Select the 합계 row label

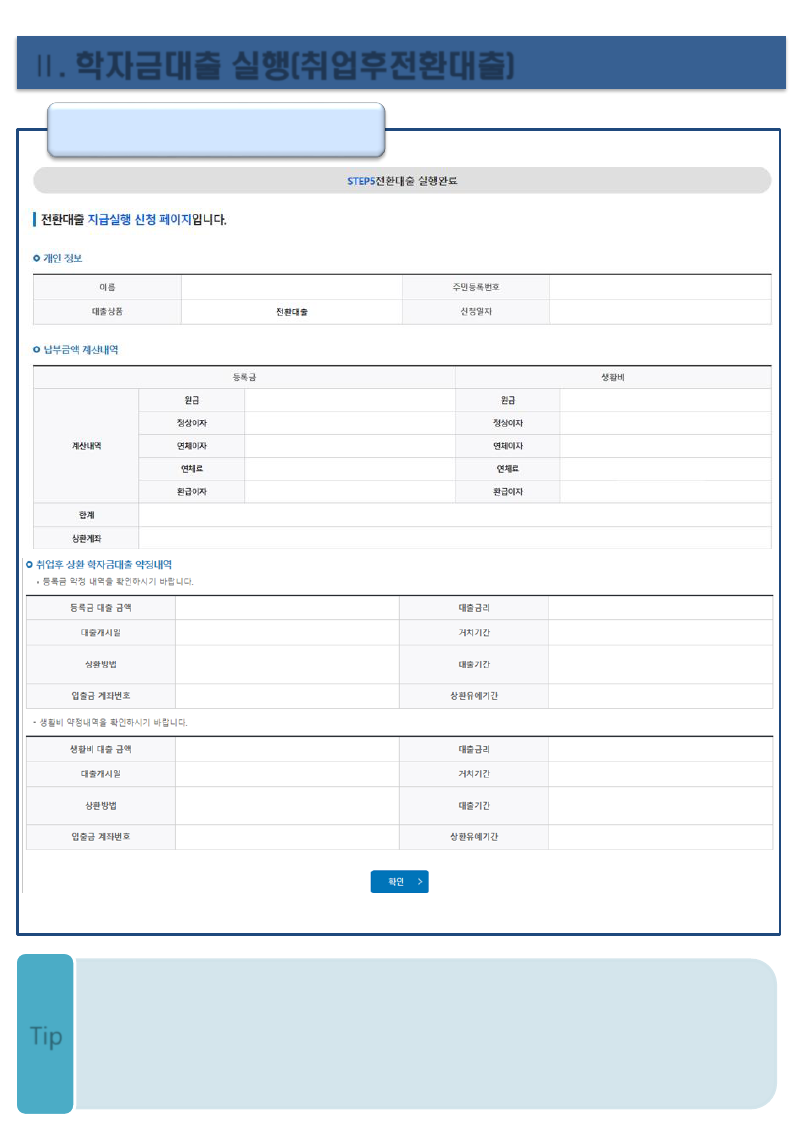coord(86,515)
